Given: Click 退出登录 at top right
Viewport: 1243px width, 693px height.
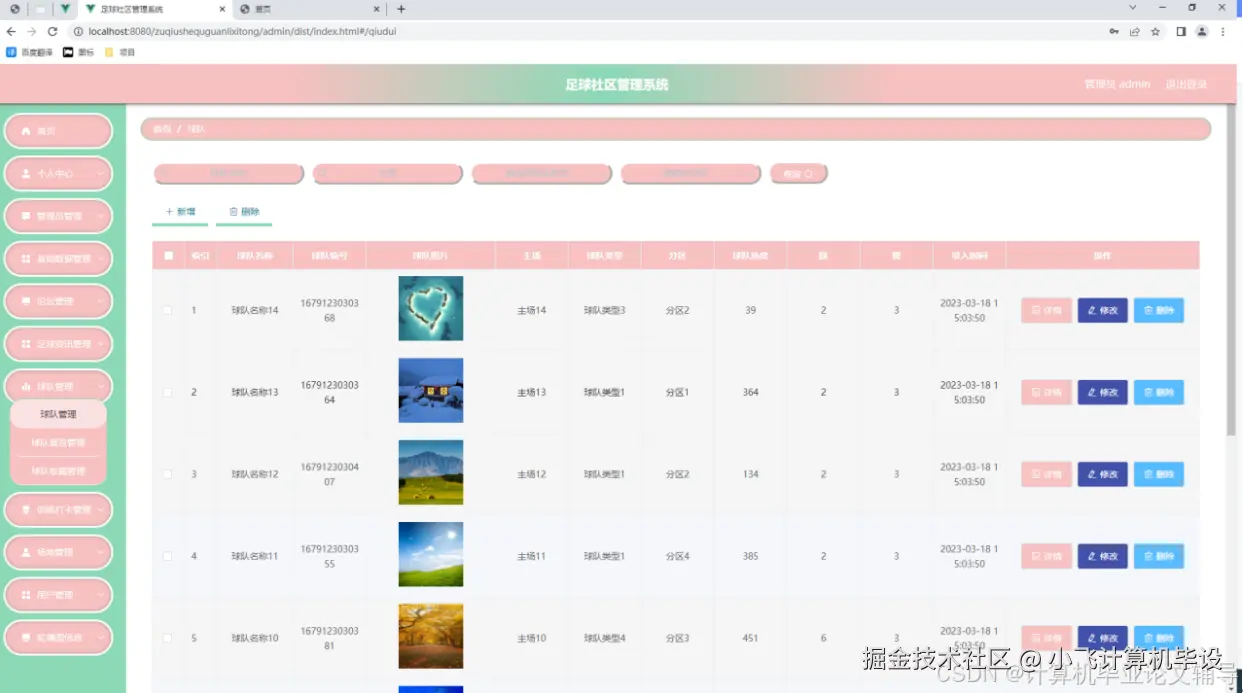Looking at the screenshot, I should point(1185,84).
